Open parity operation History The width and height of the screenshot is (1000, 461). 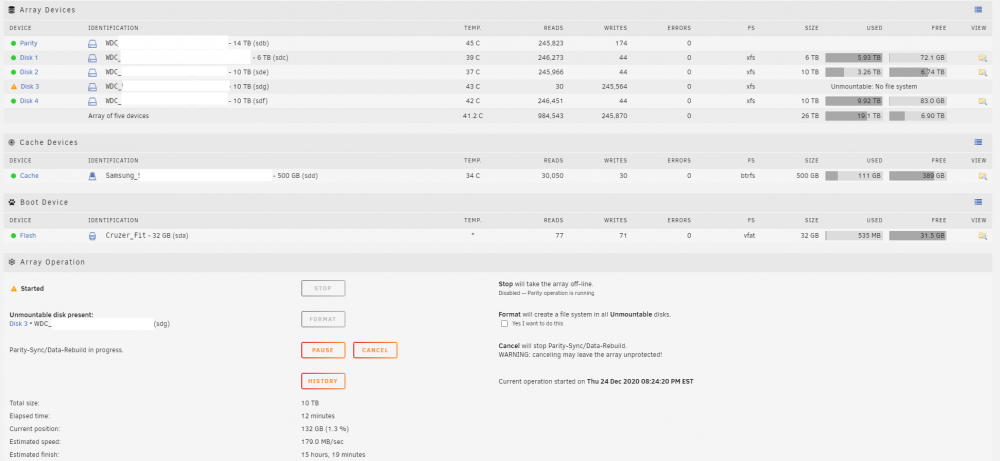[323, 381]
